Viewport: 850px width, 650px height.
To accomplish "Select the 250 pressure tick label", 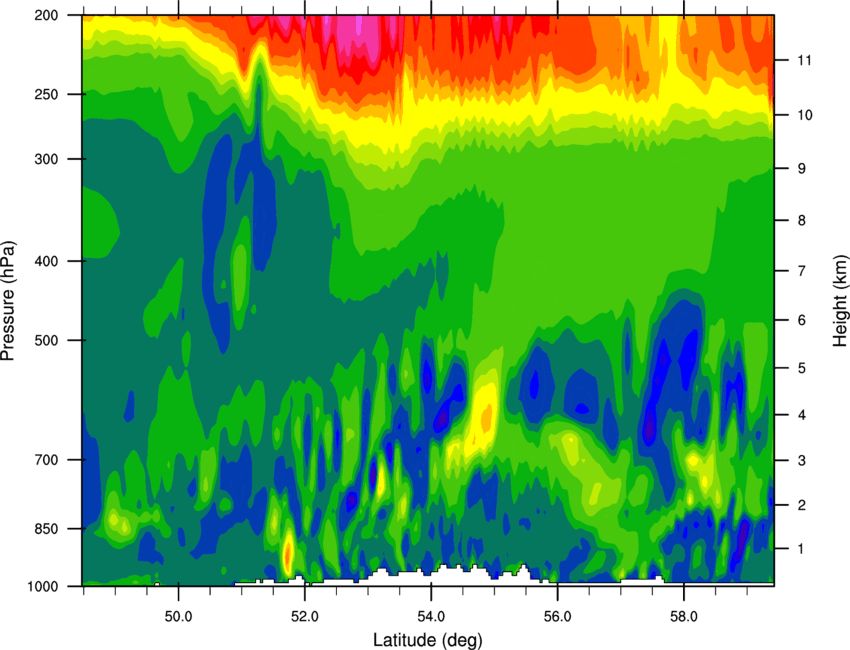I will [47, 94].
